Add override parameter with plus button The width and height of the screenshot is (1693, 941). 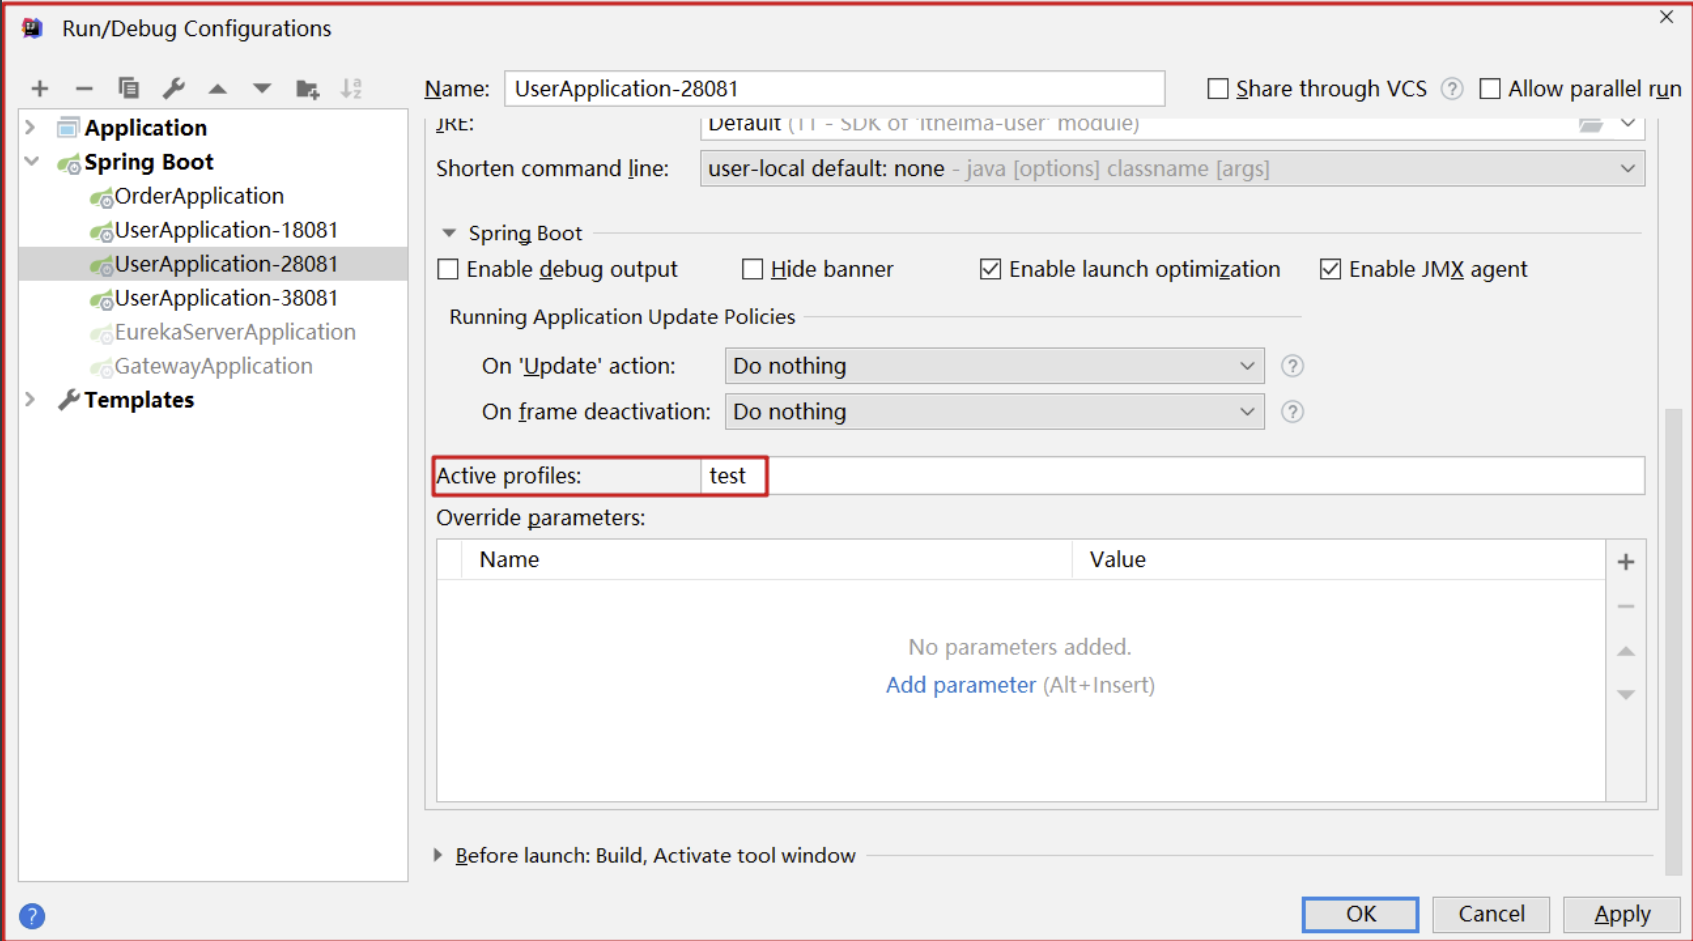tap(1626, 562)
